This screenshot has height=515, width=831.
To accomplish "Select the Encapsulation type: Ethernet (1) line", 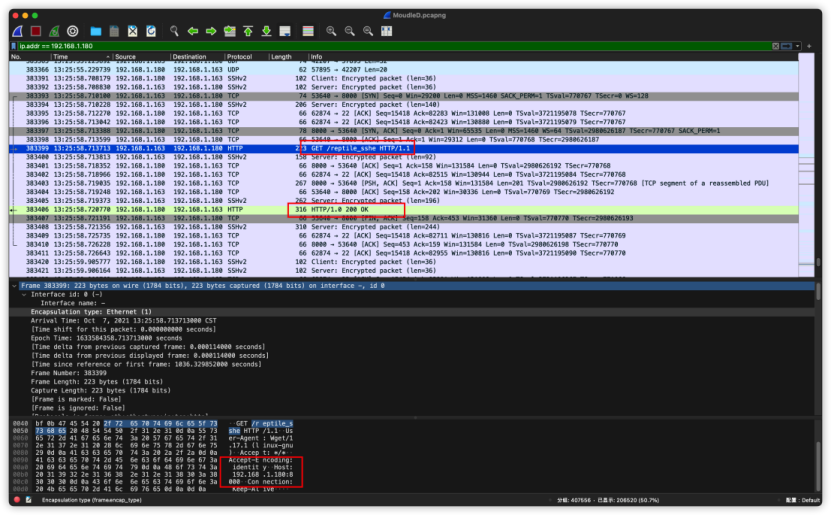I will click(412, 312).
